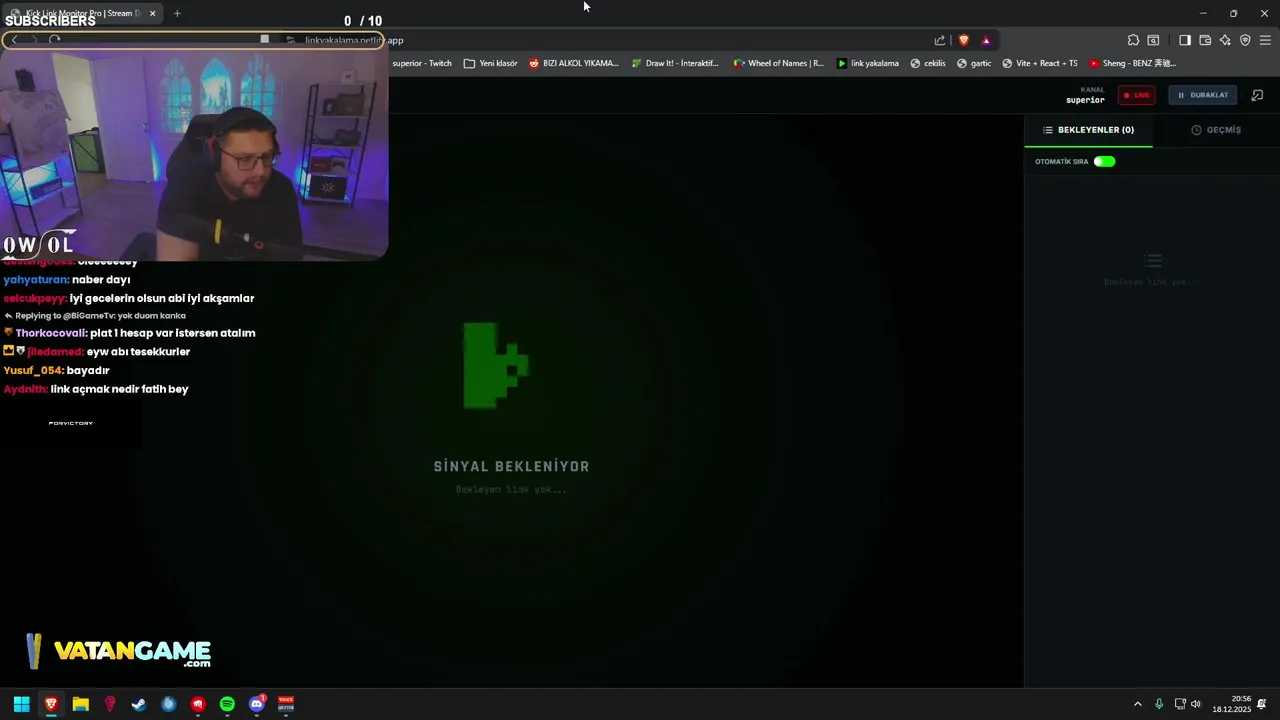1280x720 pixels.
Task: Open the cekilis bookmark
Action: pyautogui.click(x=928, y=63)
